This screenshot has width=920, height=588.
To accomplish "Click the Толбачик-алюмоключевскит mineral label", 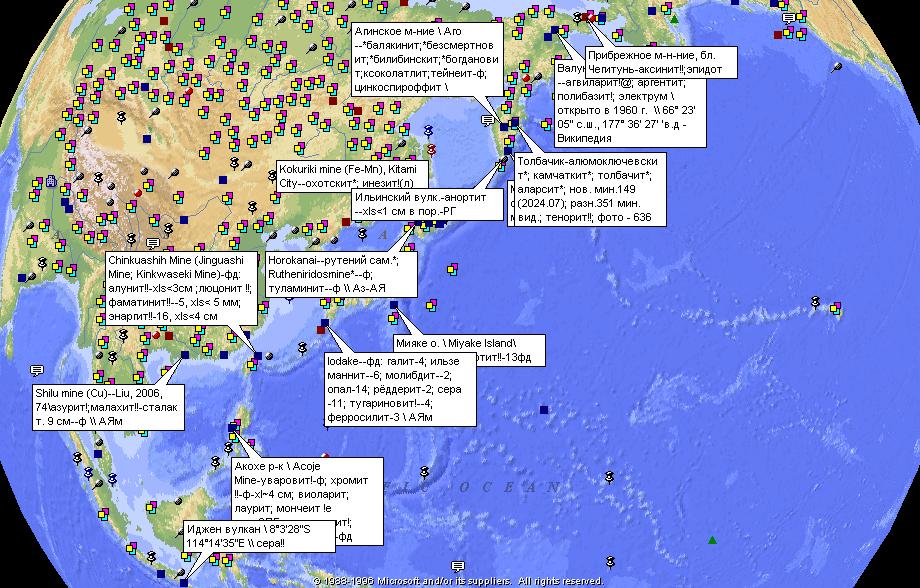I will (590, 190).
